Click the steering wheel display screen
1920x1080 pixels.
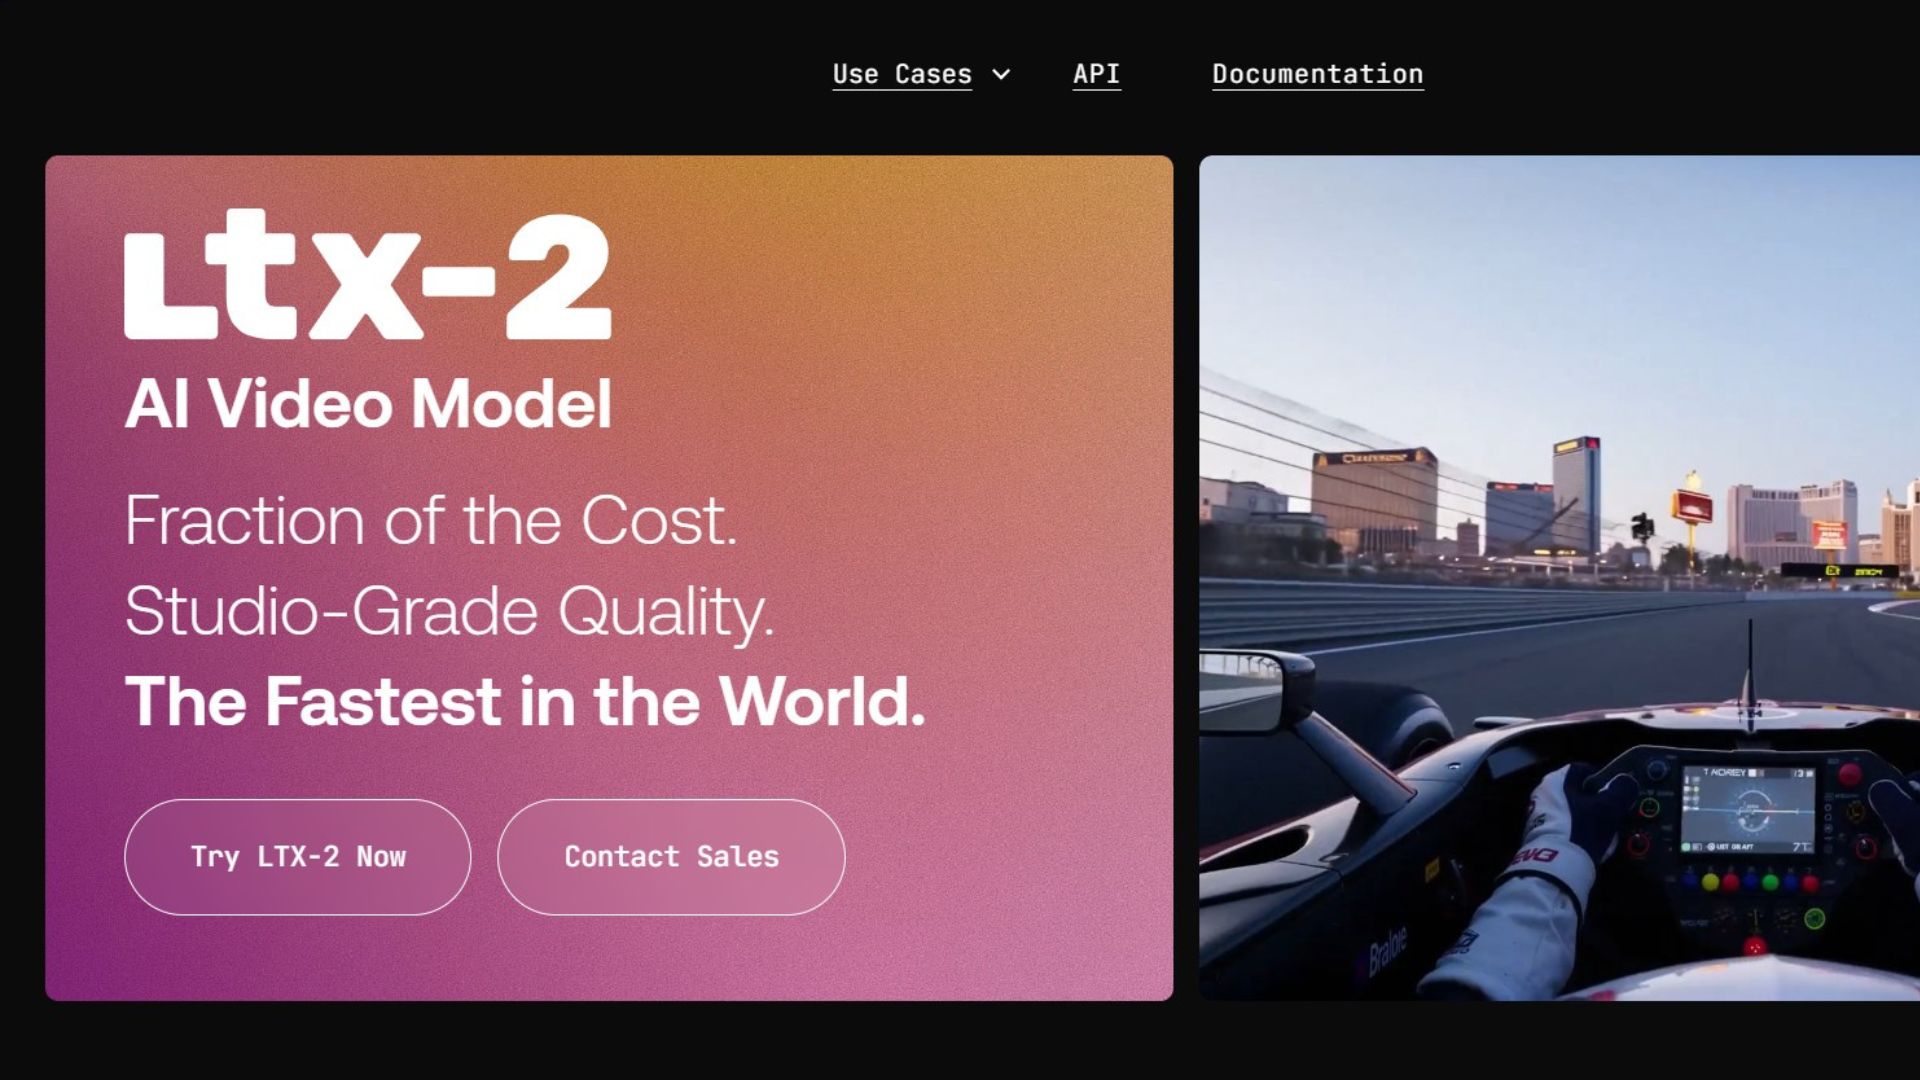(1747, 810)
